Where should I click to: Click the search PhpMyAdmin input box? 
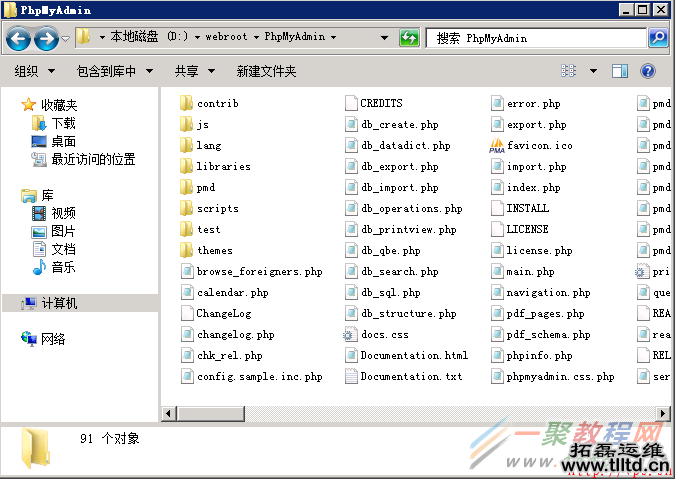[x=536, y=38]
